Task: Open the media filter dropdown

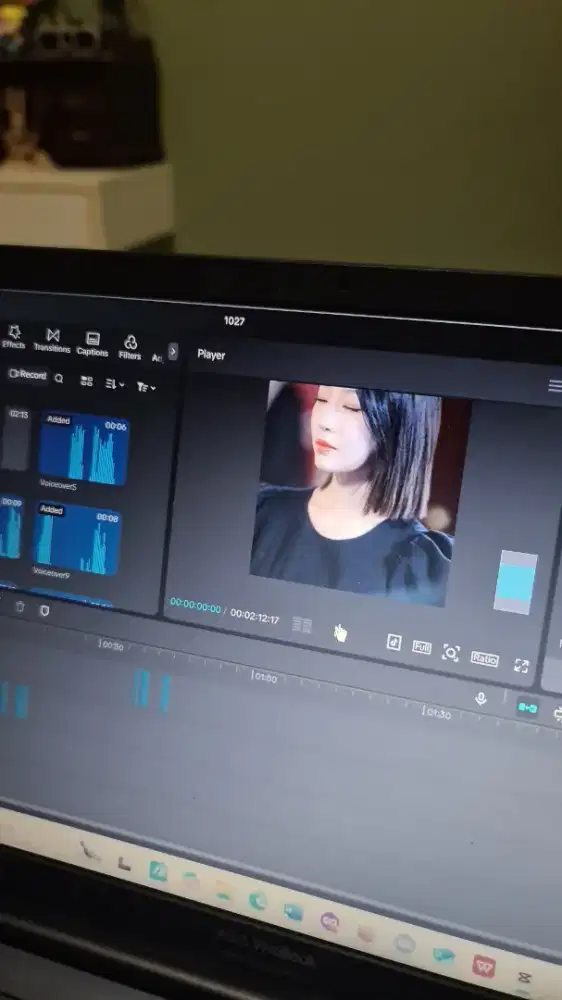Action: point(145,386)
